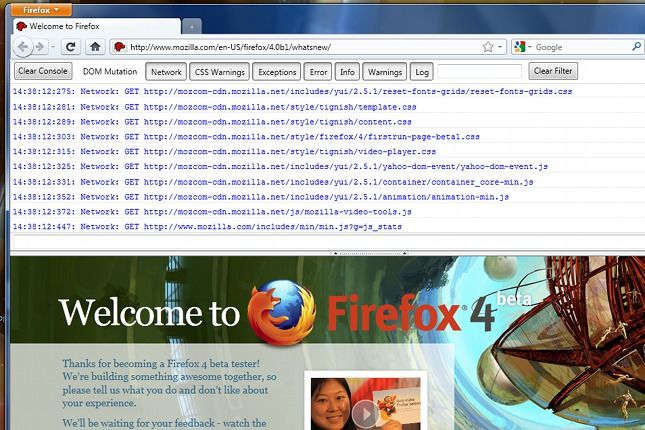Viewport: 645px width, 430px height.
Task: Select the Welcome to Firefox tab
Action: pyautogui.click(x=97, y=26)
